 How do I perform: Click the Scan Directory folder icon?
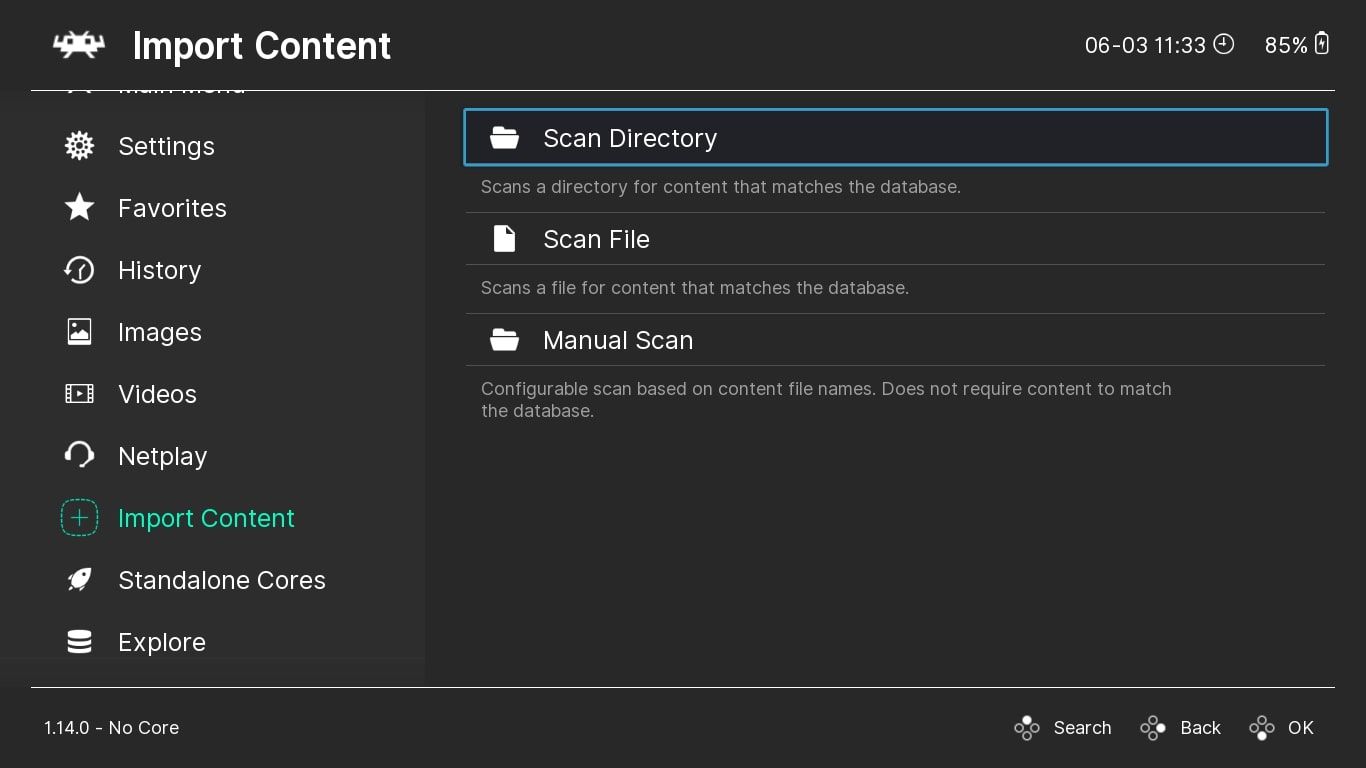tap(504, 138)
